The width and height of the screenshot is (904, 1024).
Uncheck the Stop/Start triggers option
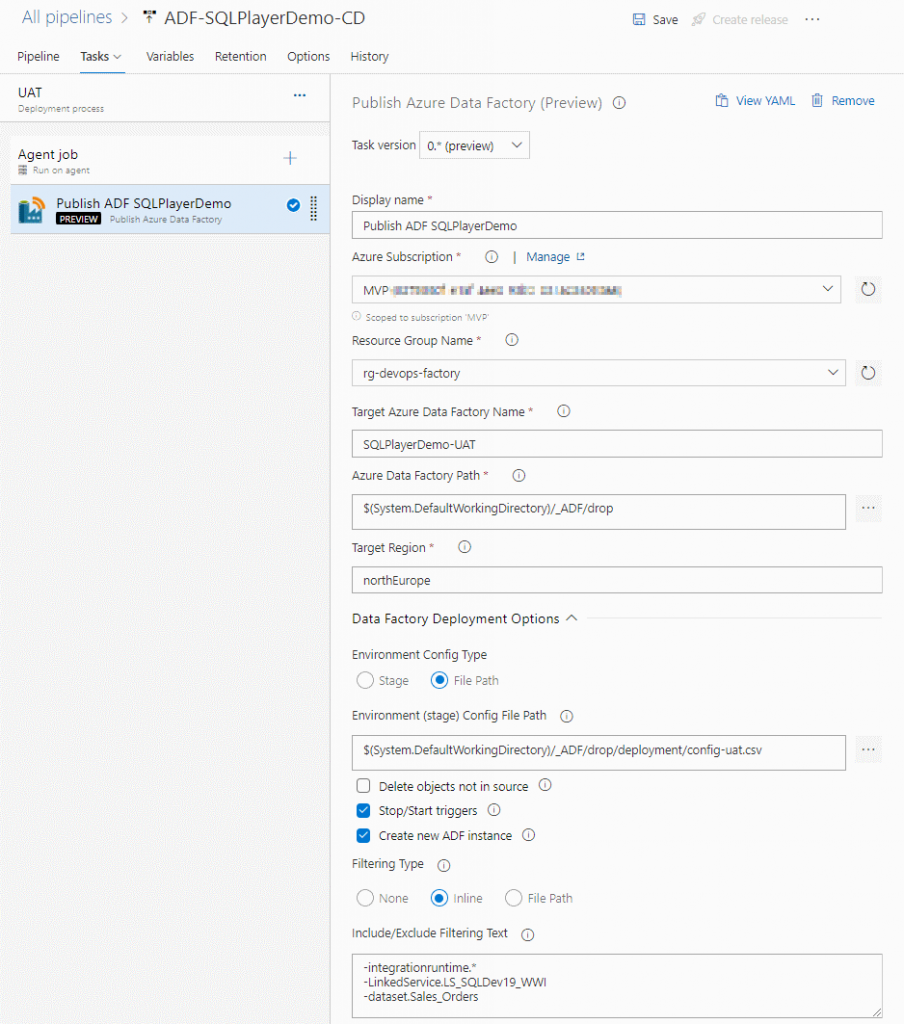click(363, 810)
